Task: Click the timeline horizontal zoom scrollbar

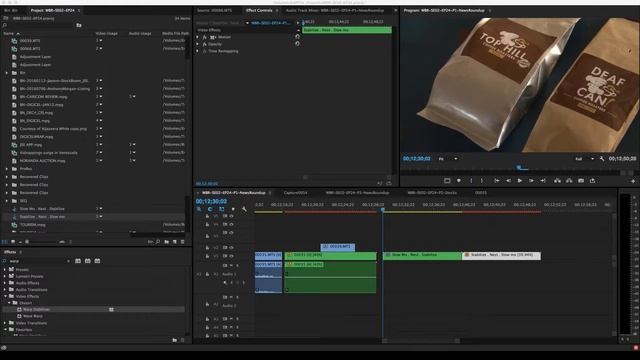Action: pyautogui.click(x=421, y=341)
